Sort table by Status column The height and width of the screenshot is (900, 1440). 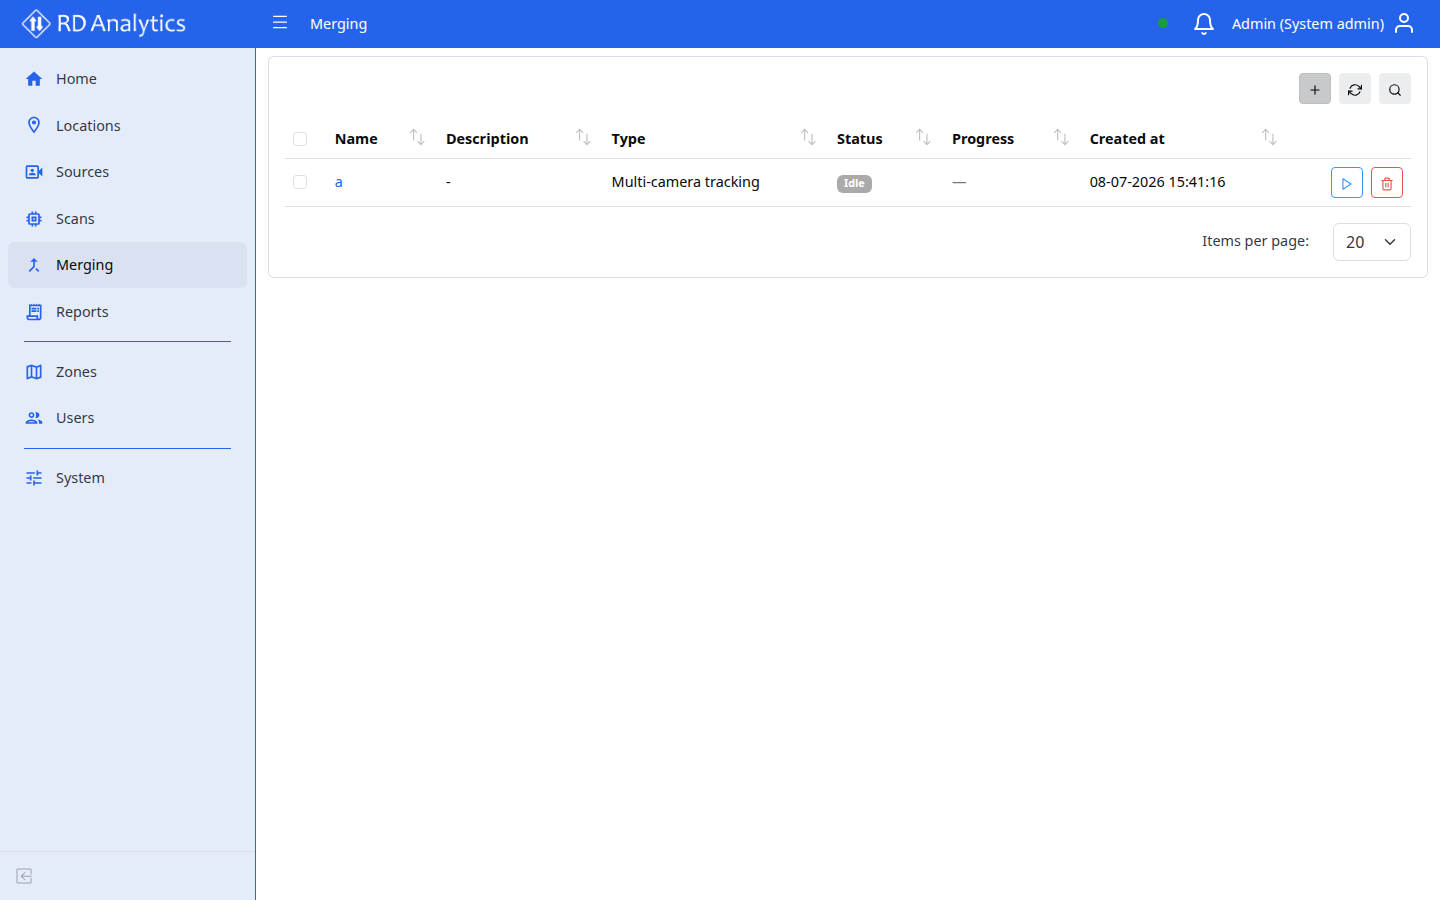click(x=923, y=138)
